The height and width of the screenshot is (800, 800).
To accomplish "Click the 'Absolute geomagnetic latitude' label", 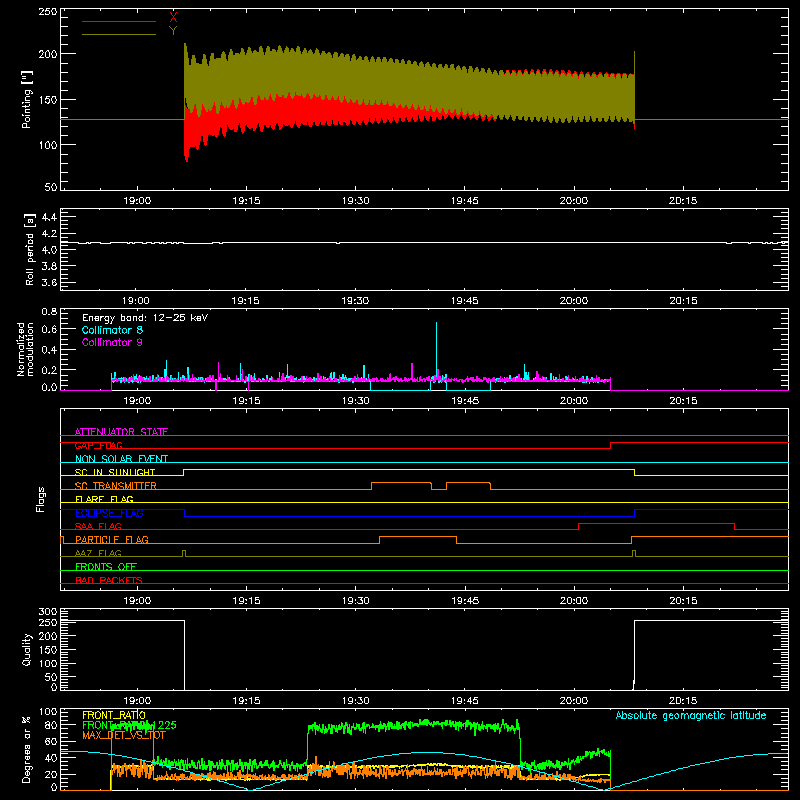I will coord(691,715).
